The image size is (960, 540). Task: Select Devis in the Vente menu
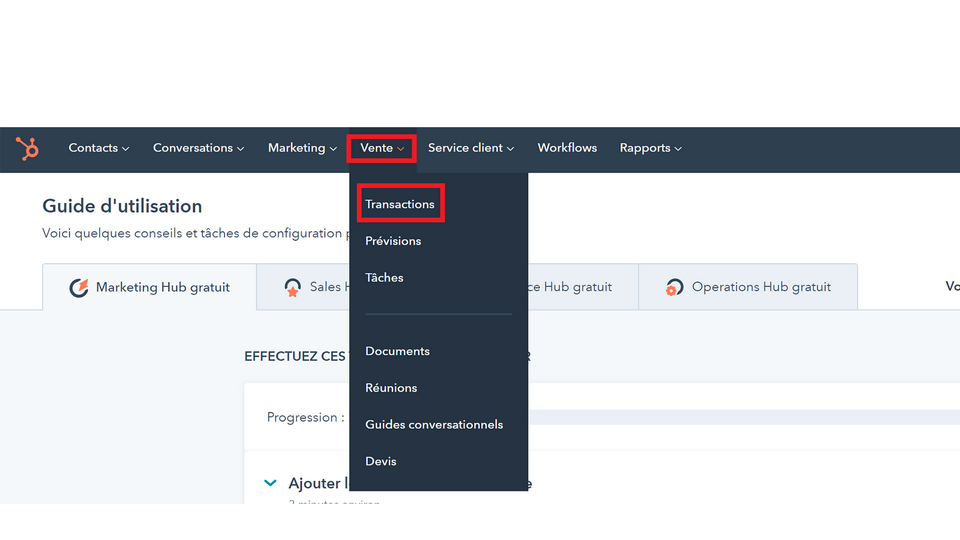coord(381,461)
